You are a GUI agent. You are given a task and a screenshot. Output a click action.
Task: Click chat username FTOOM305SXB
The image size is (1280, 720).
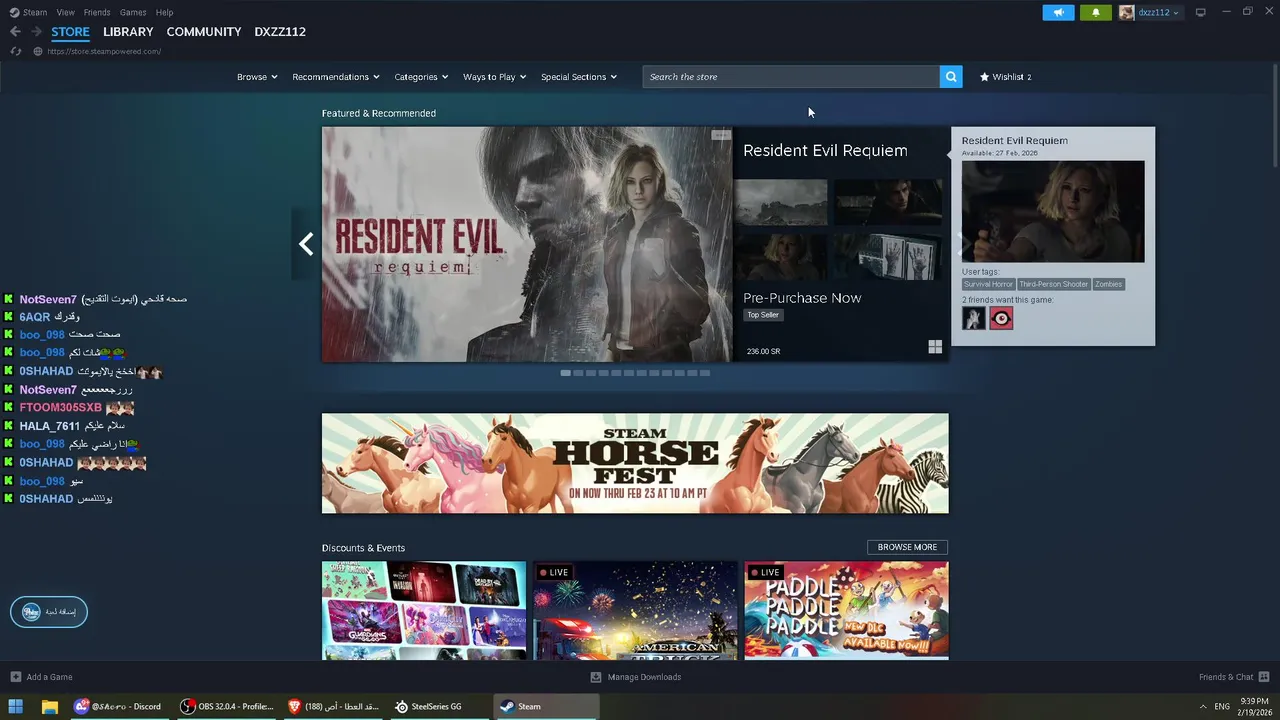click(x=60, y=408)
